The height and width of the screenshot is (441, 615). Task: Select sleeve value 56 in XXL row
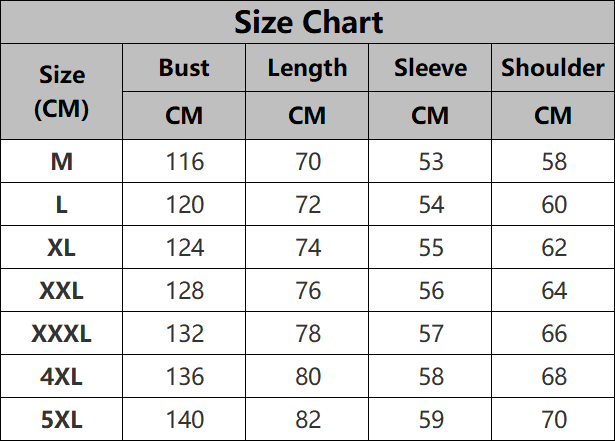point(431,291)
